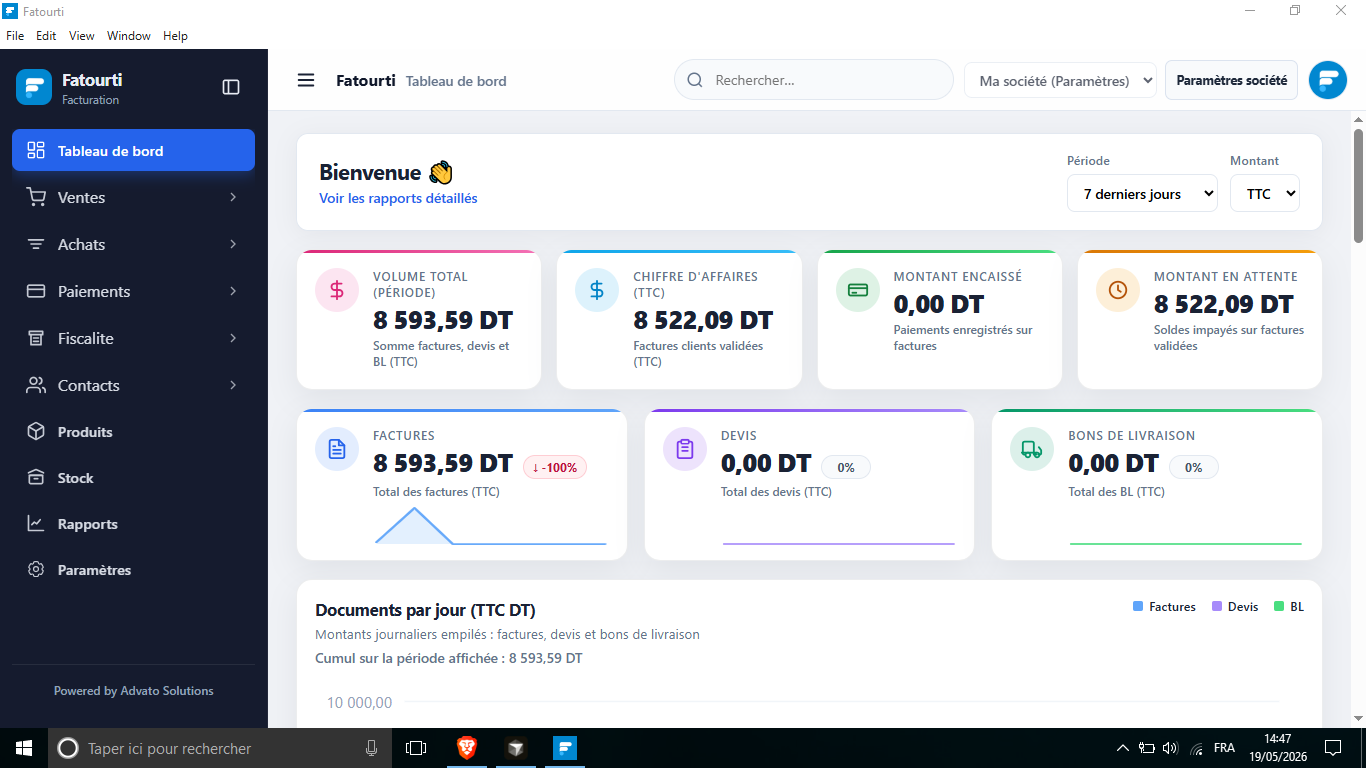Open the Help menu
This screenshot has width=1366, height=768.
(x=175, y=35)
